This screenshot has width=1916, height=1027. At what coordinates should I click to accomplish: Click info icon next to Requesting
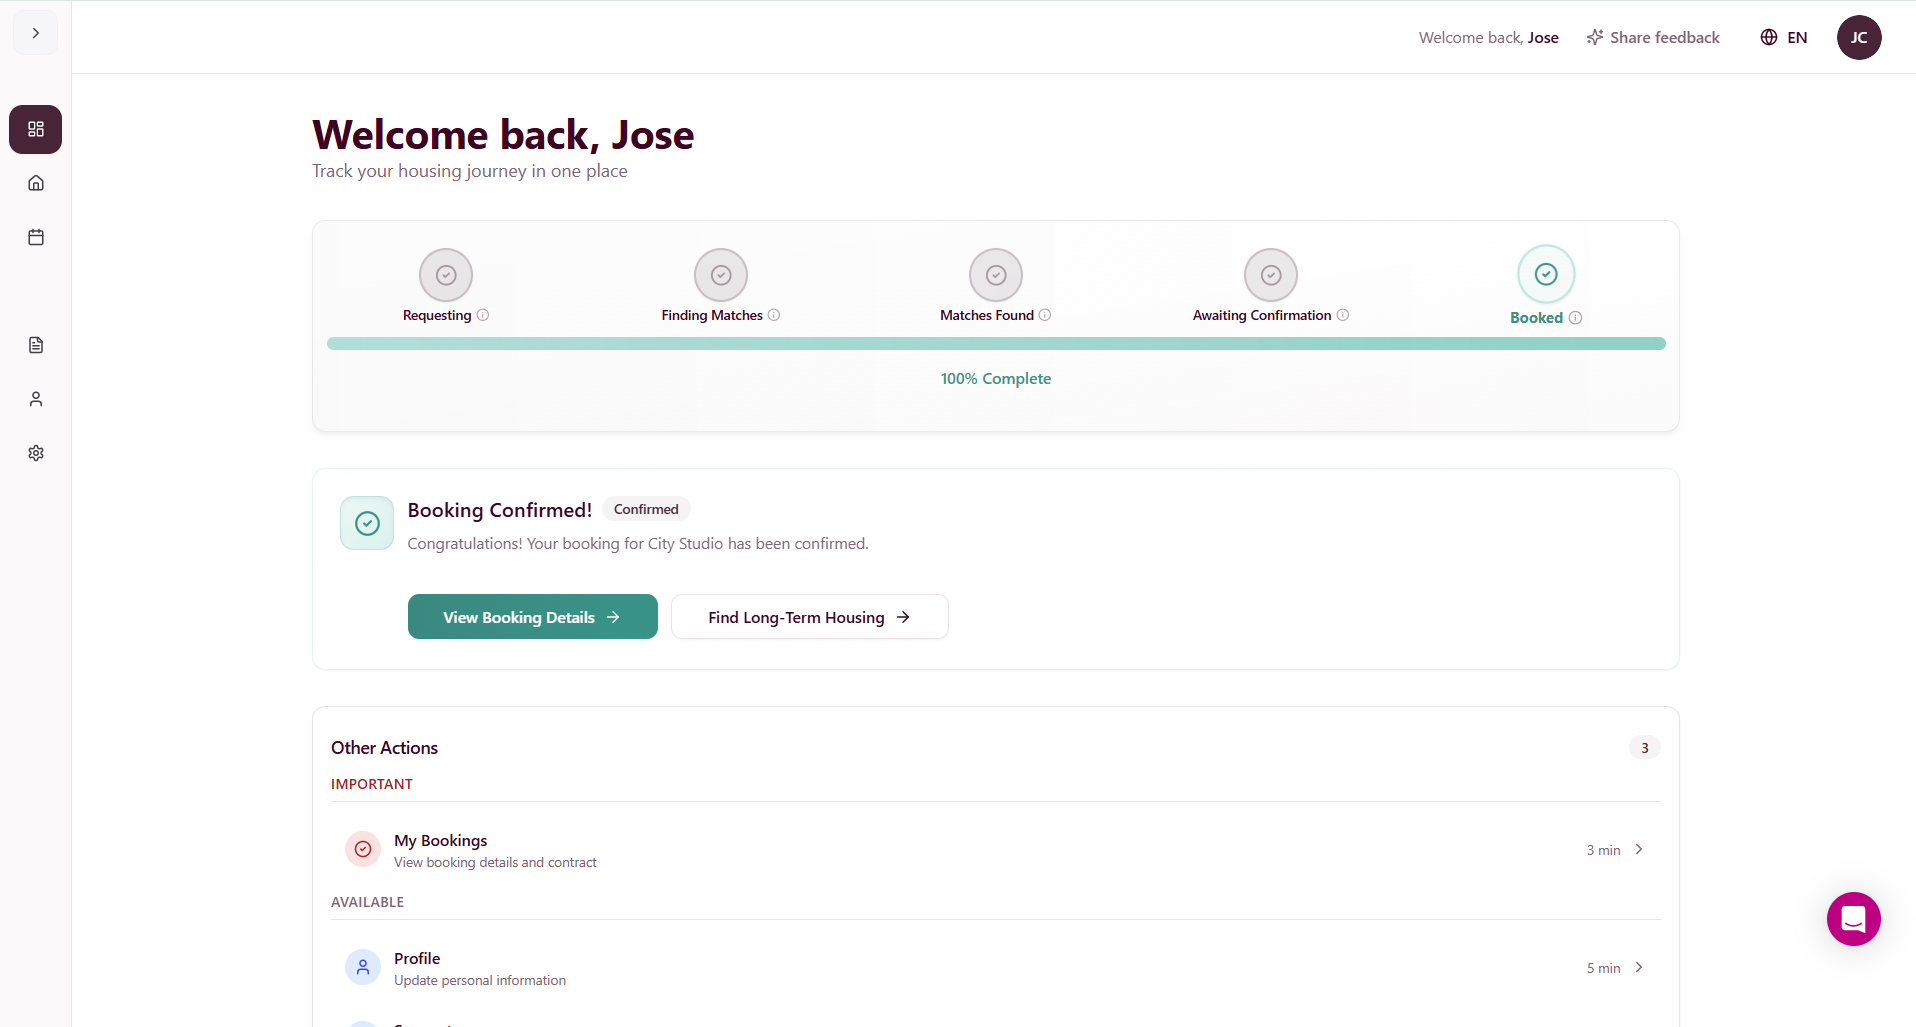click(483, 315)
